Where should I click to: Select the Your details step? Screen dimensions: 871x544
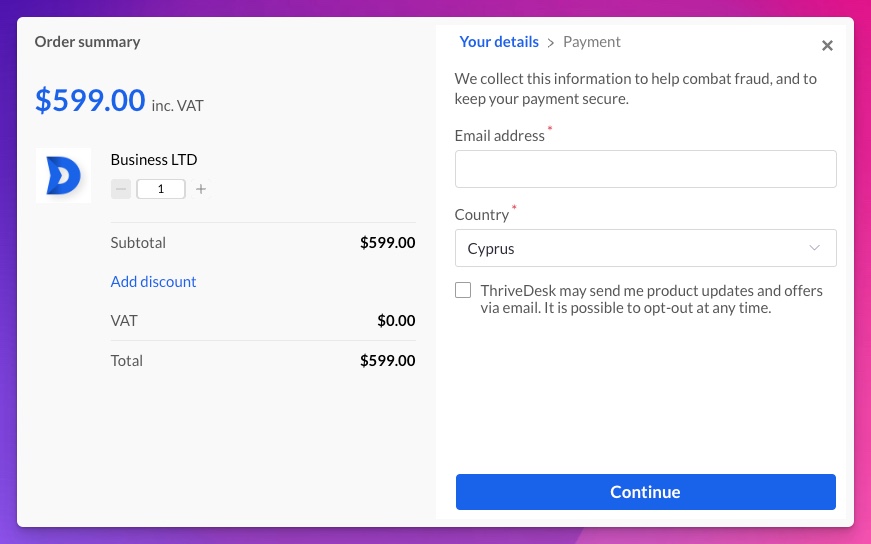point(499,42)
